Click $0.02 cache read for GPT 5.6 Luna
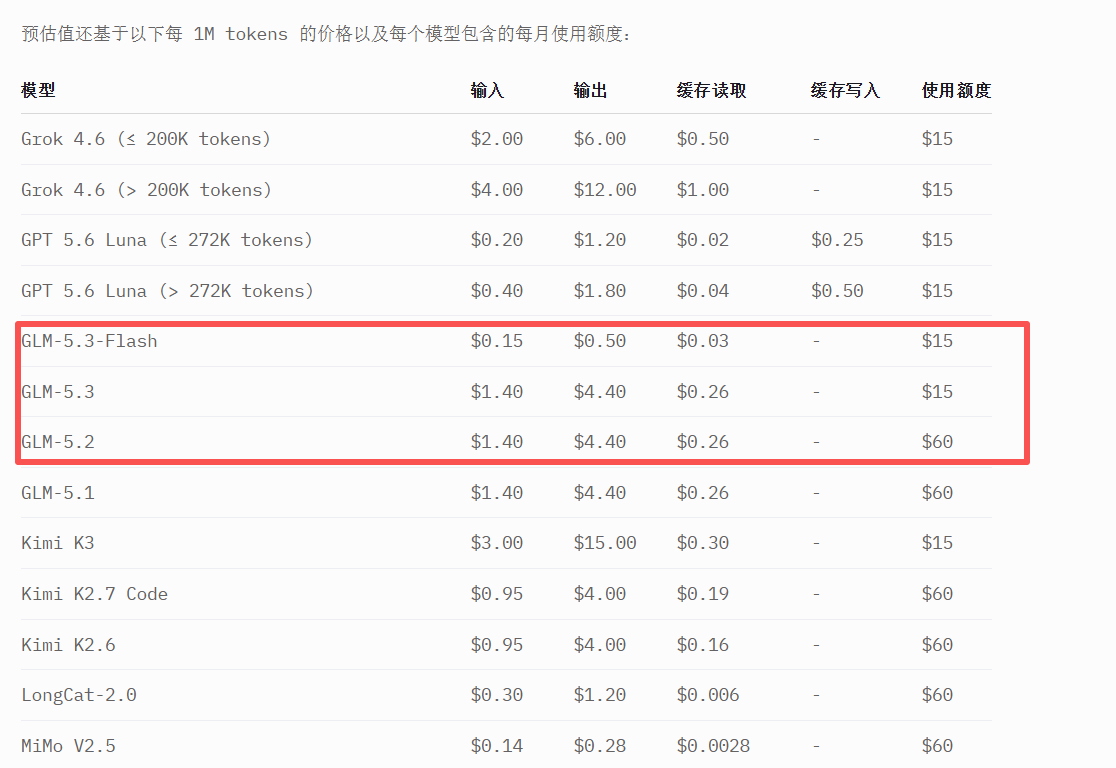 702,240
